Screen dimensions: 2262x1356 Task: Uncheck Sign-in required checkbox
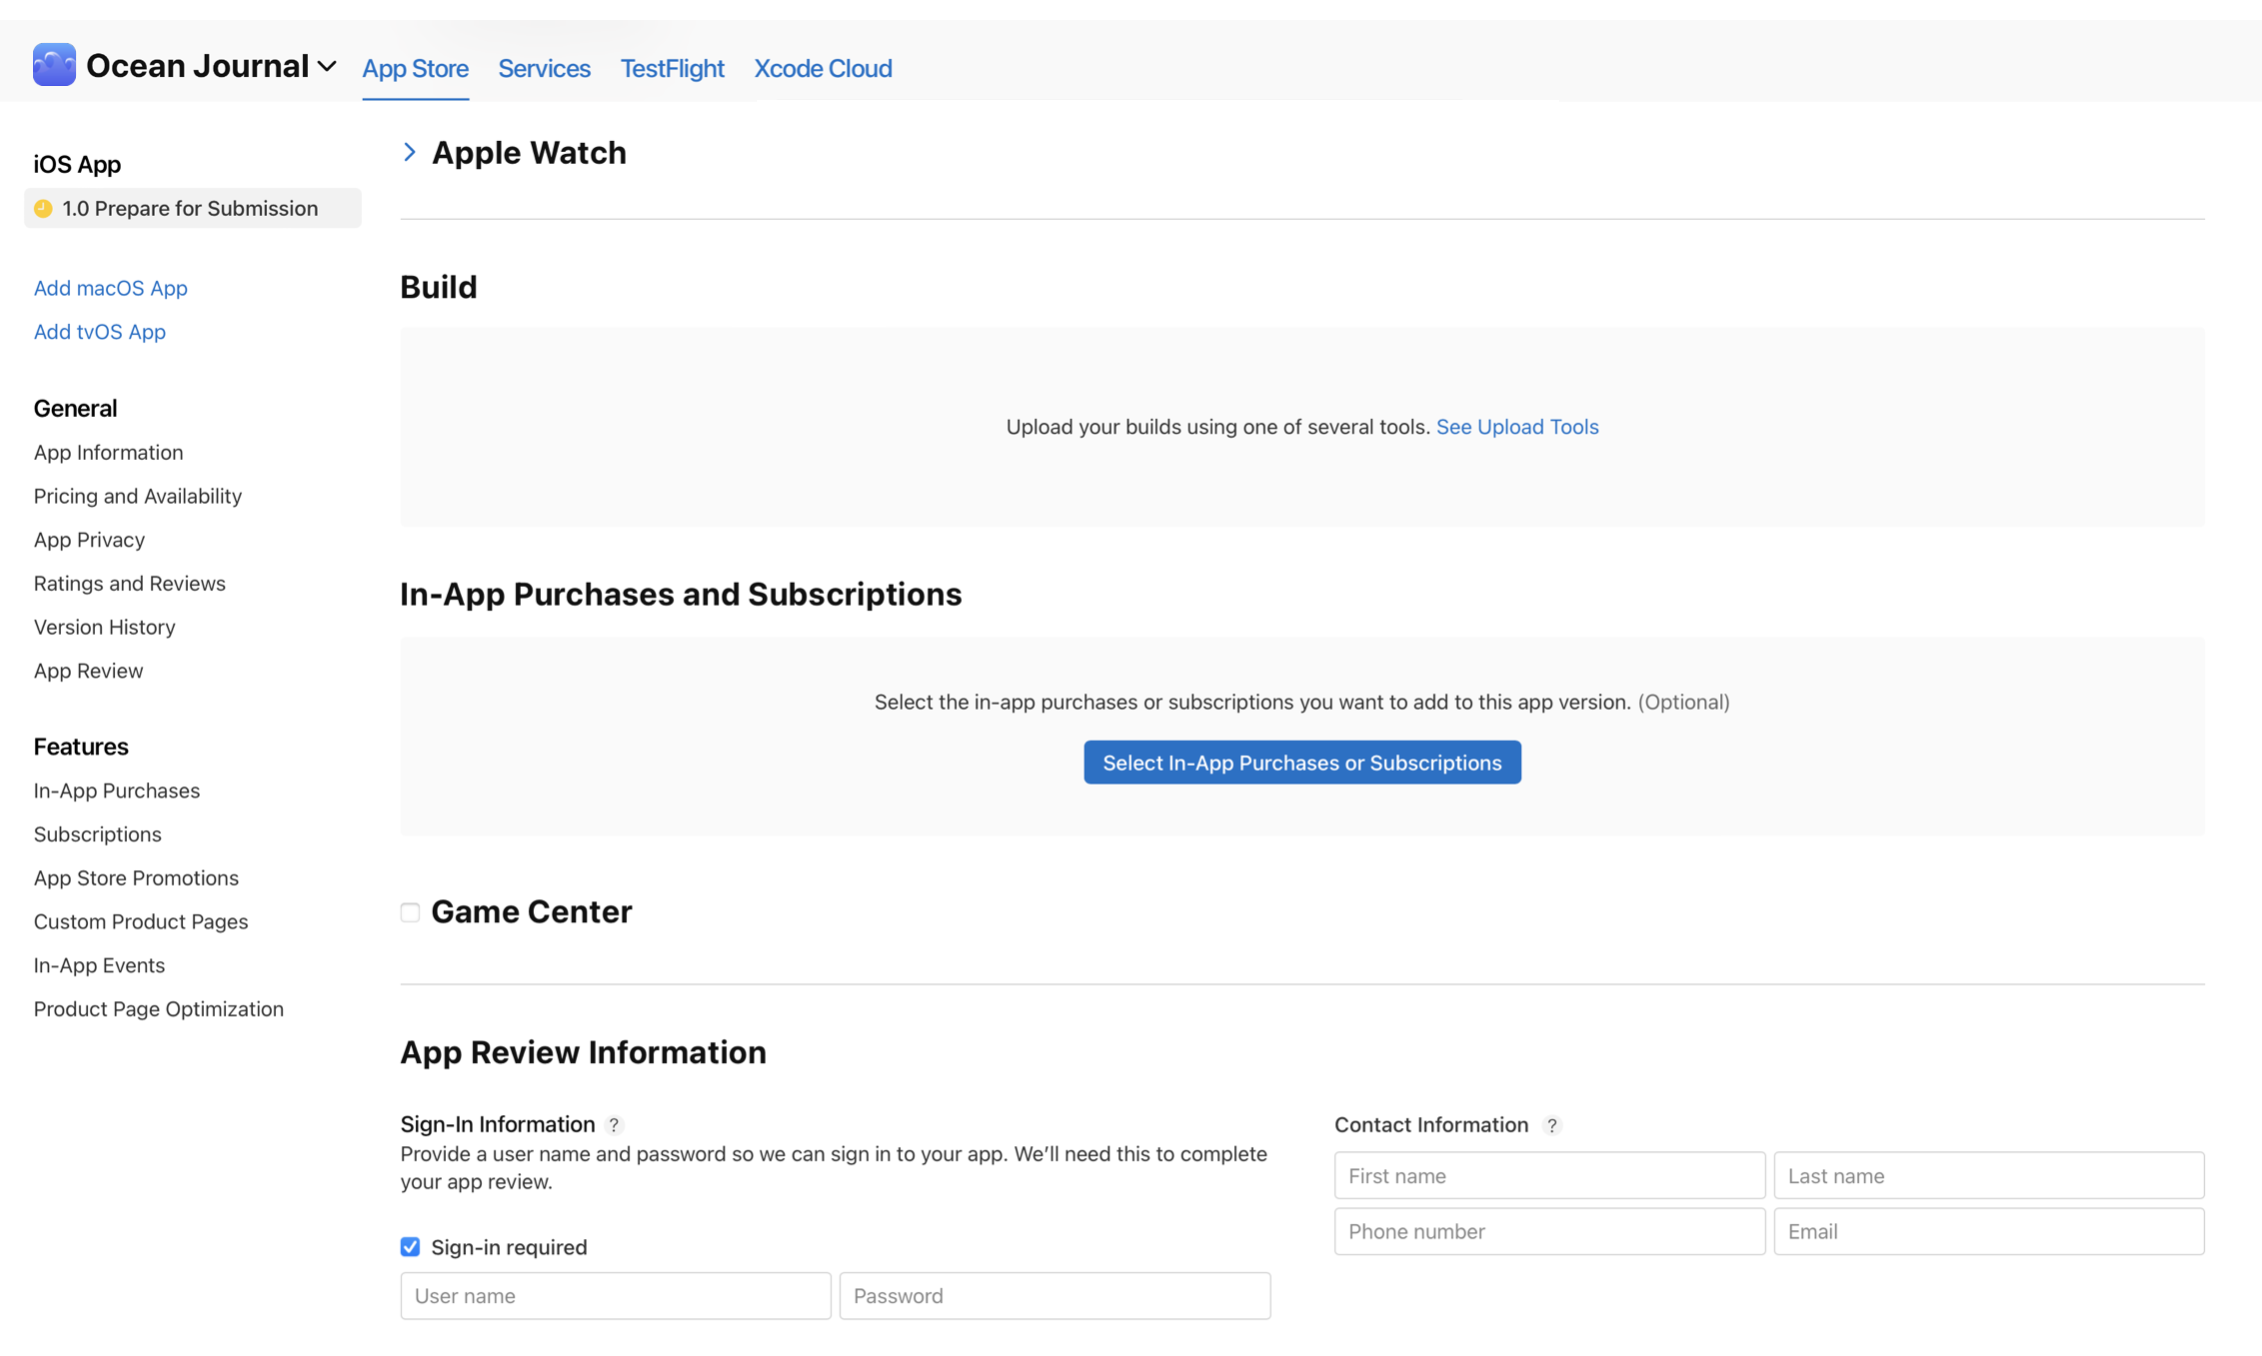point(410,1247)
